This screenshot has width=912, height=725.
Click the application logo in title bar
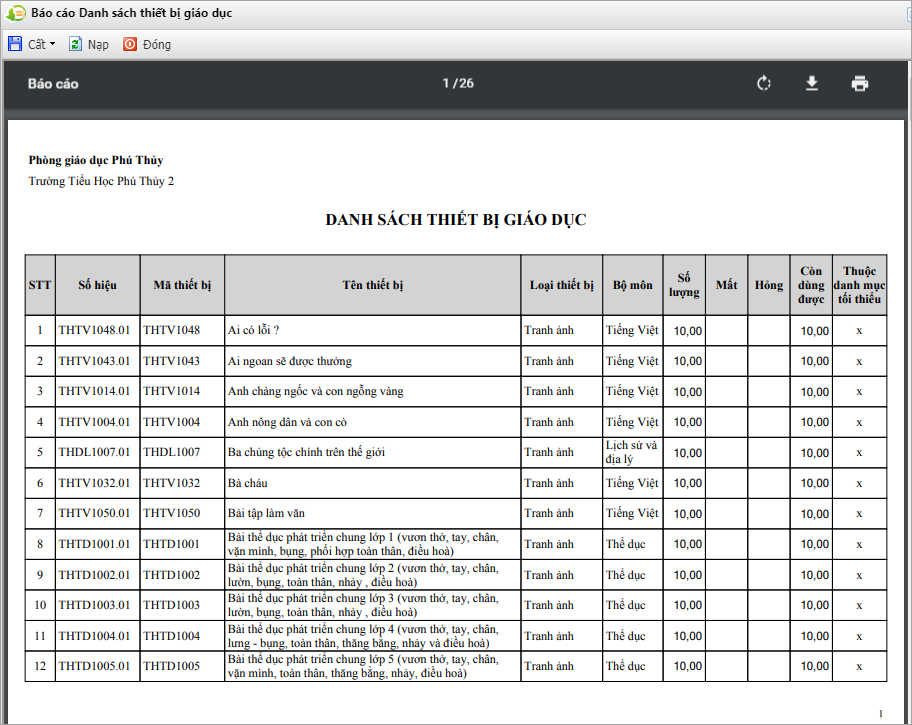(16, 13)
